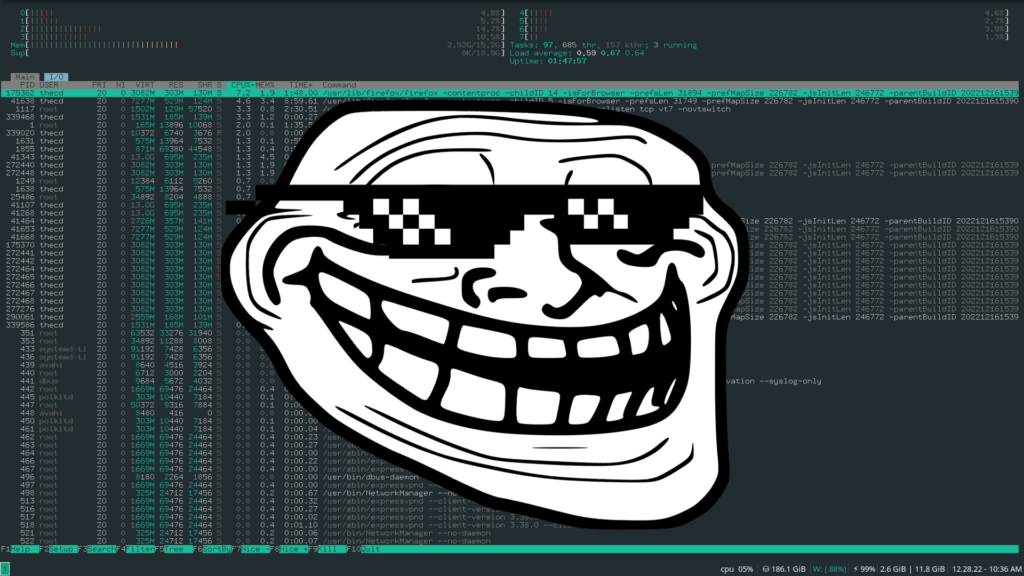Toggle Tree view with the F5 button
Image resolution: width=1024 pixels, height=576 pixels.
tap(173, 549)
